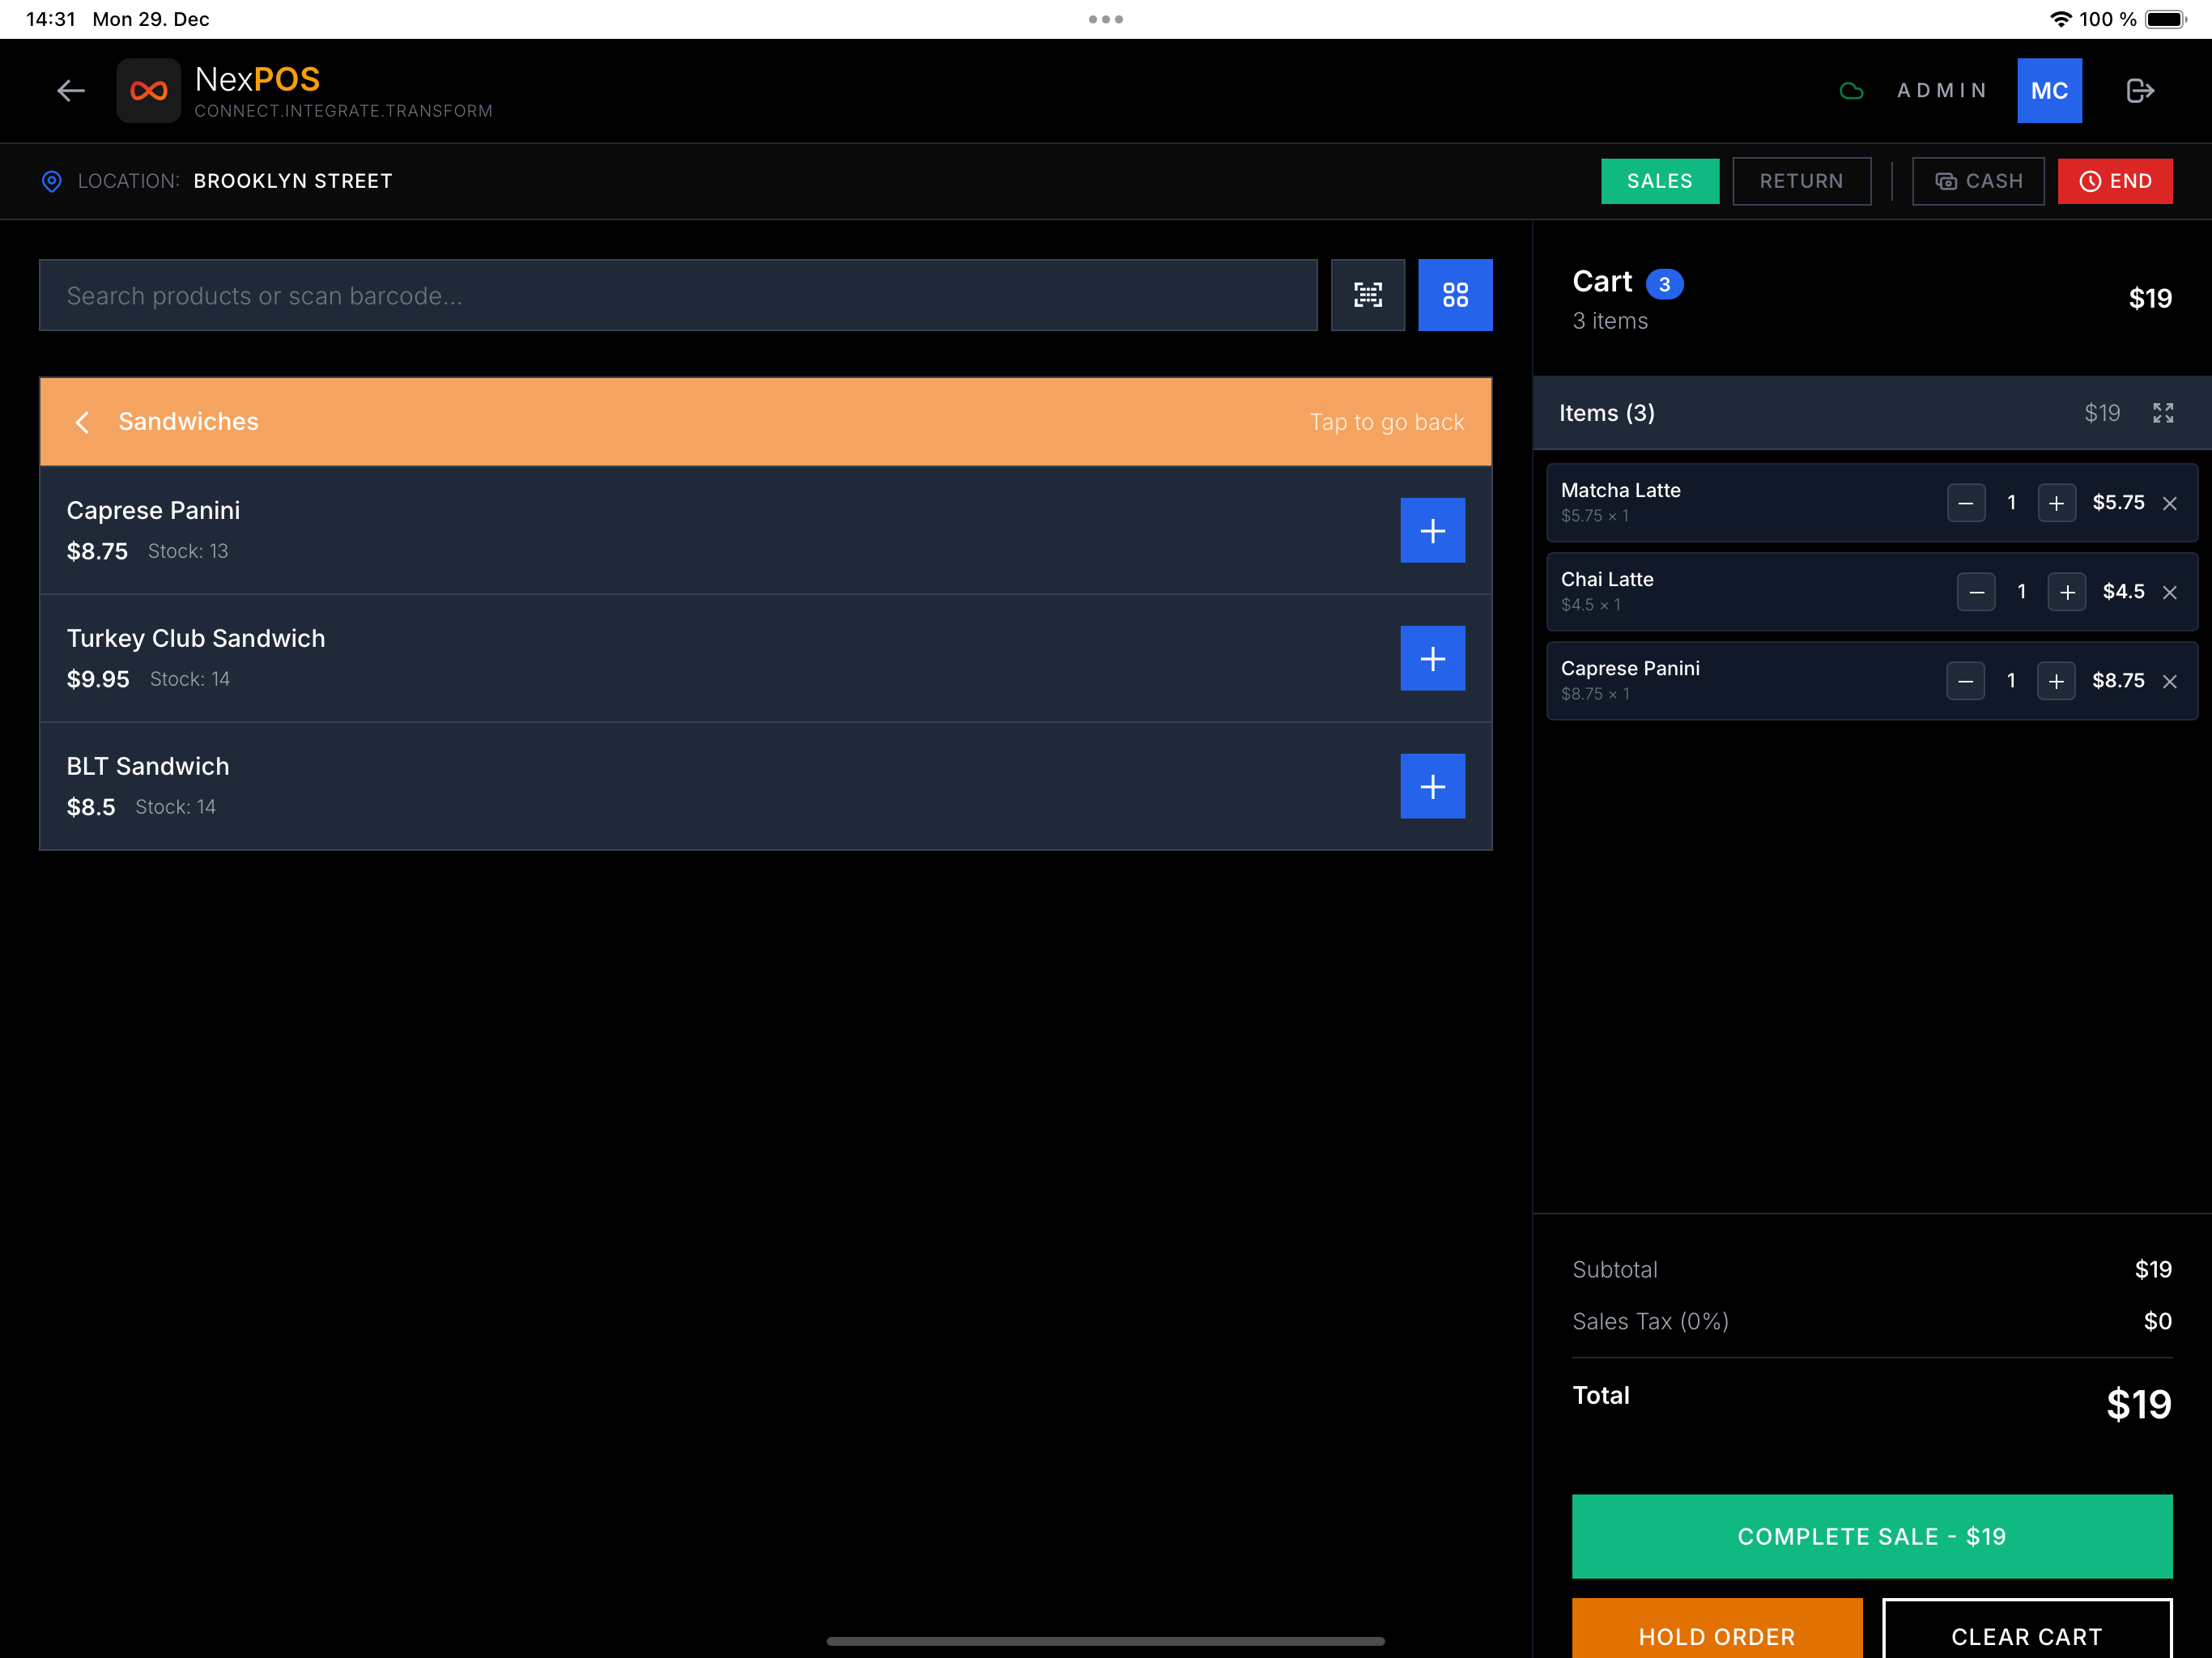This screenshot has width=2212, height=1658.
Task: Decrease Caprese Panini quantity with minus stepper
Action: (x=1966, y=681)
